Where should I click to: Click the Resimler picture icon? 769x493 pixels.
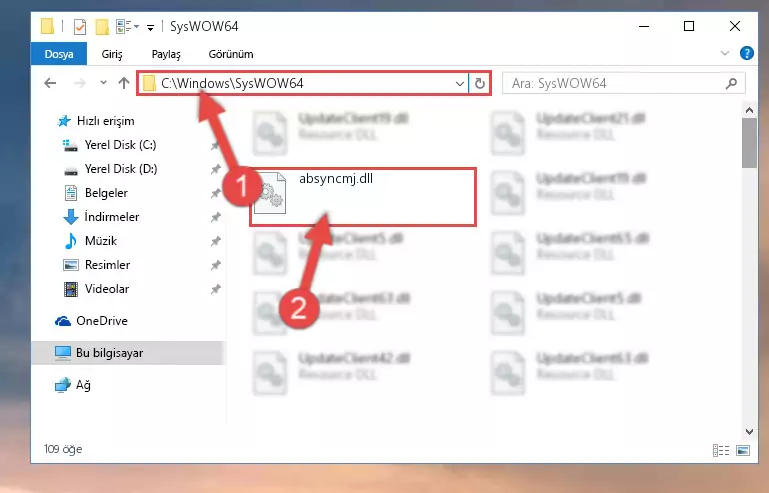(71, 265)
